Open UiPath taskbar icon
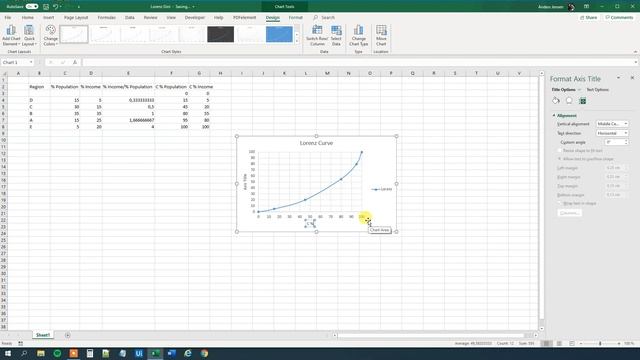 coord(139,353)
